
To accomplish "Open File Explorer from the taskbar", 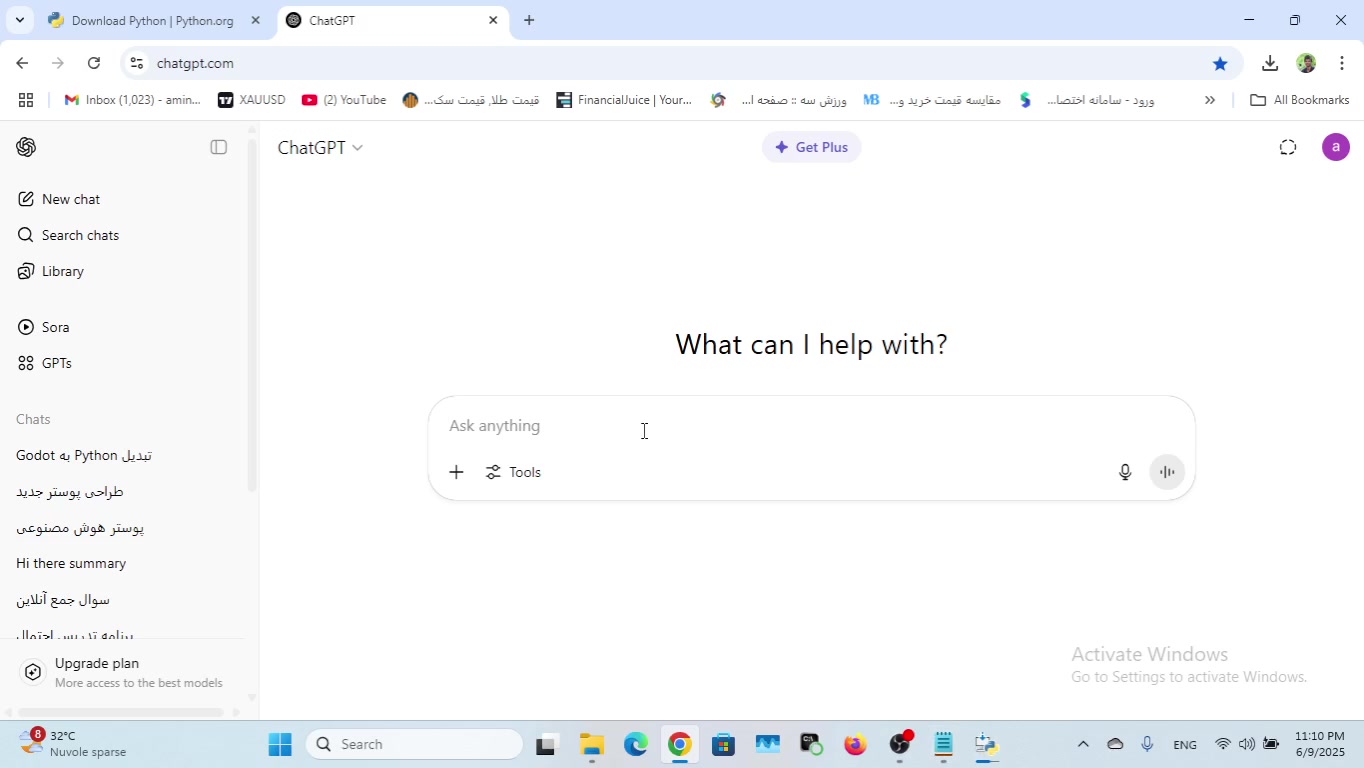I will tap(592, 744).
